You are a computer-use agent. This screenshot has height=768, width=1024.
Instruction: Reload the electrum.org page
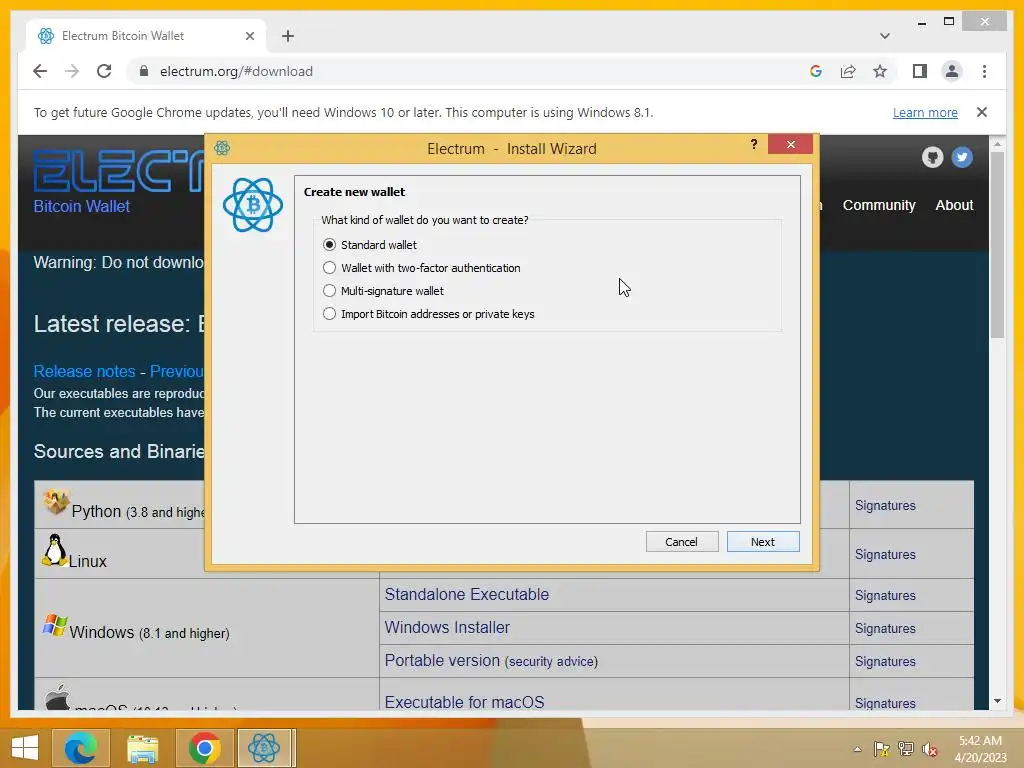coord(104,71)
